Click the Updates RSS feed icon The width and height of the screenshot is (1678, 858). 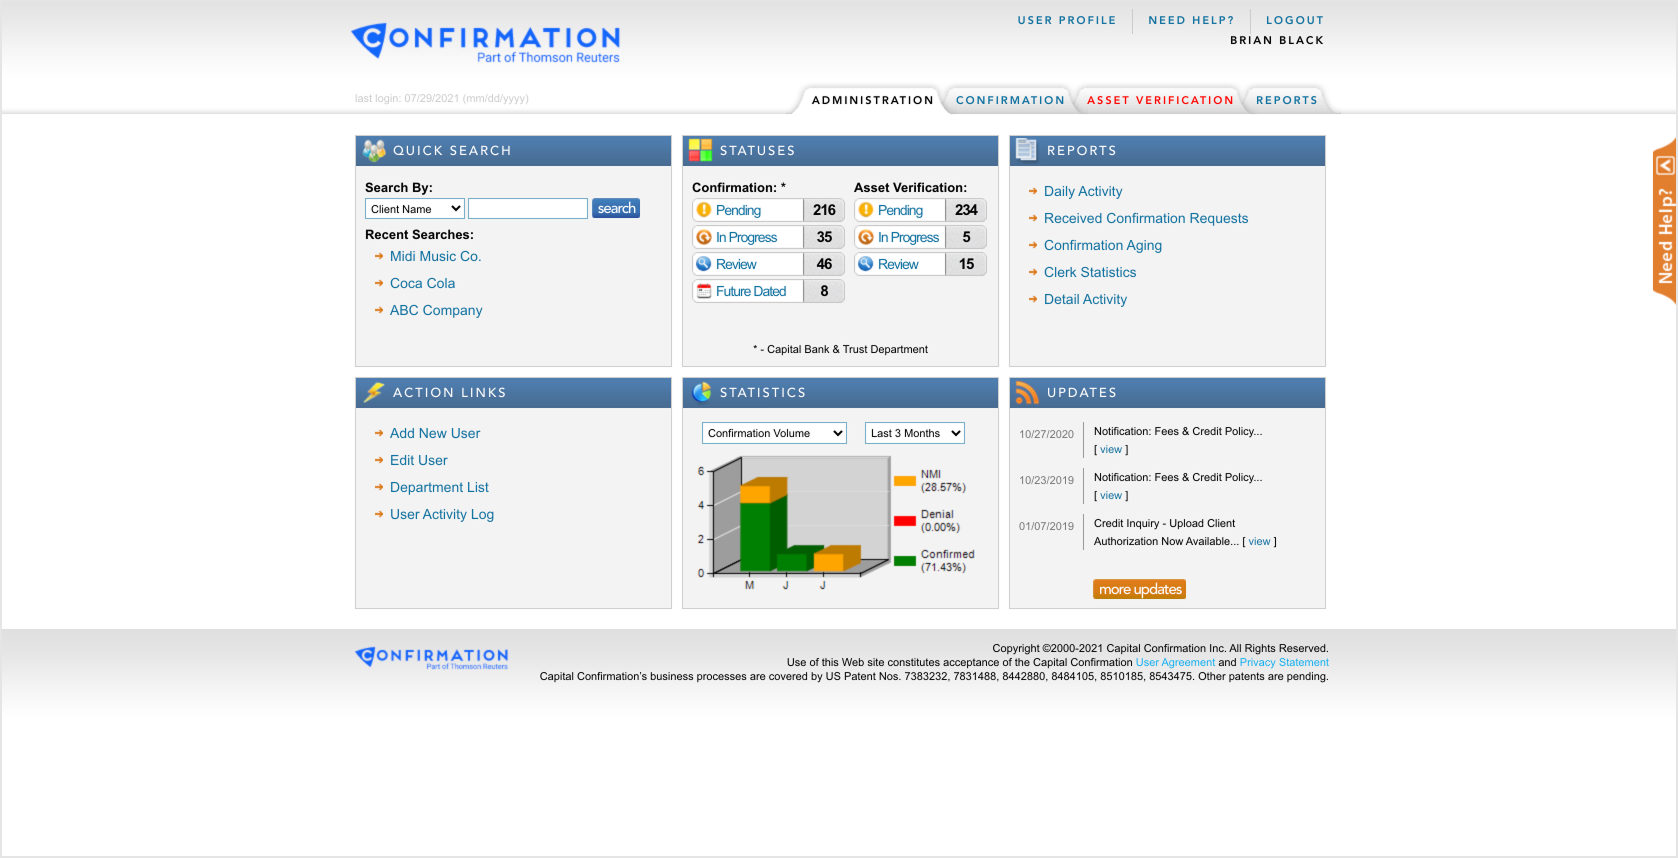(1027, 392)
